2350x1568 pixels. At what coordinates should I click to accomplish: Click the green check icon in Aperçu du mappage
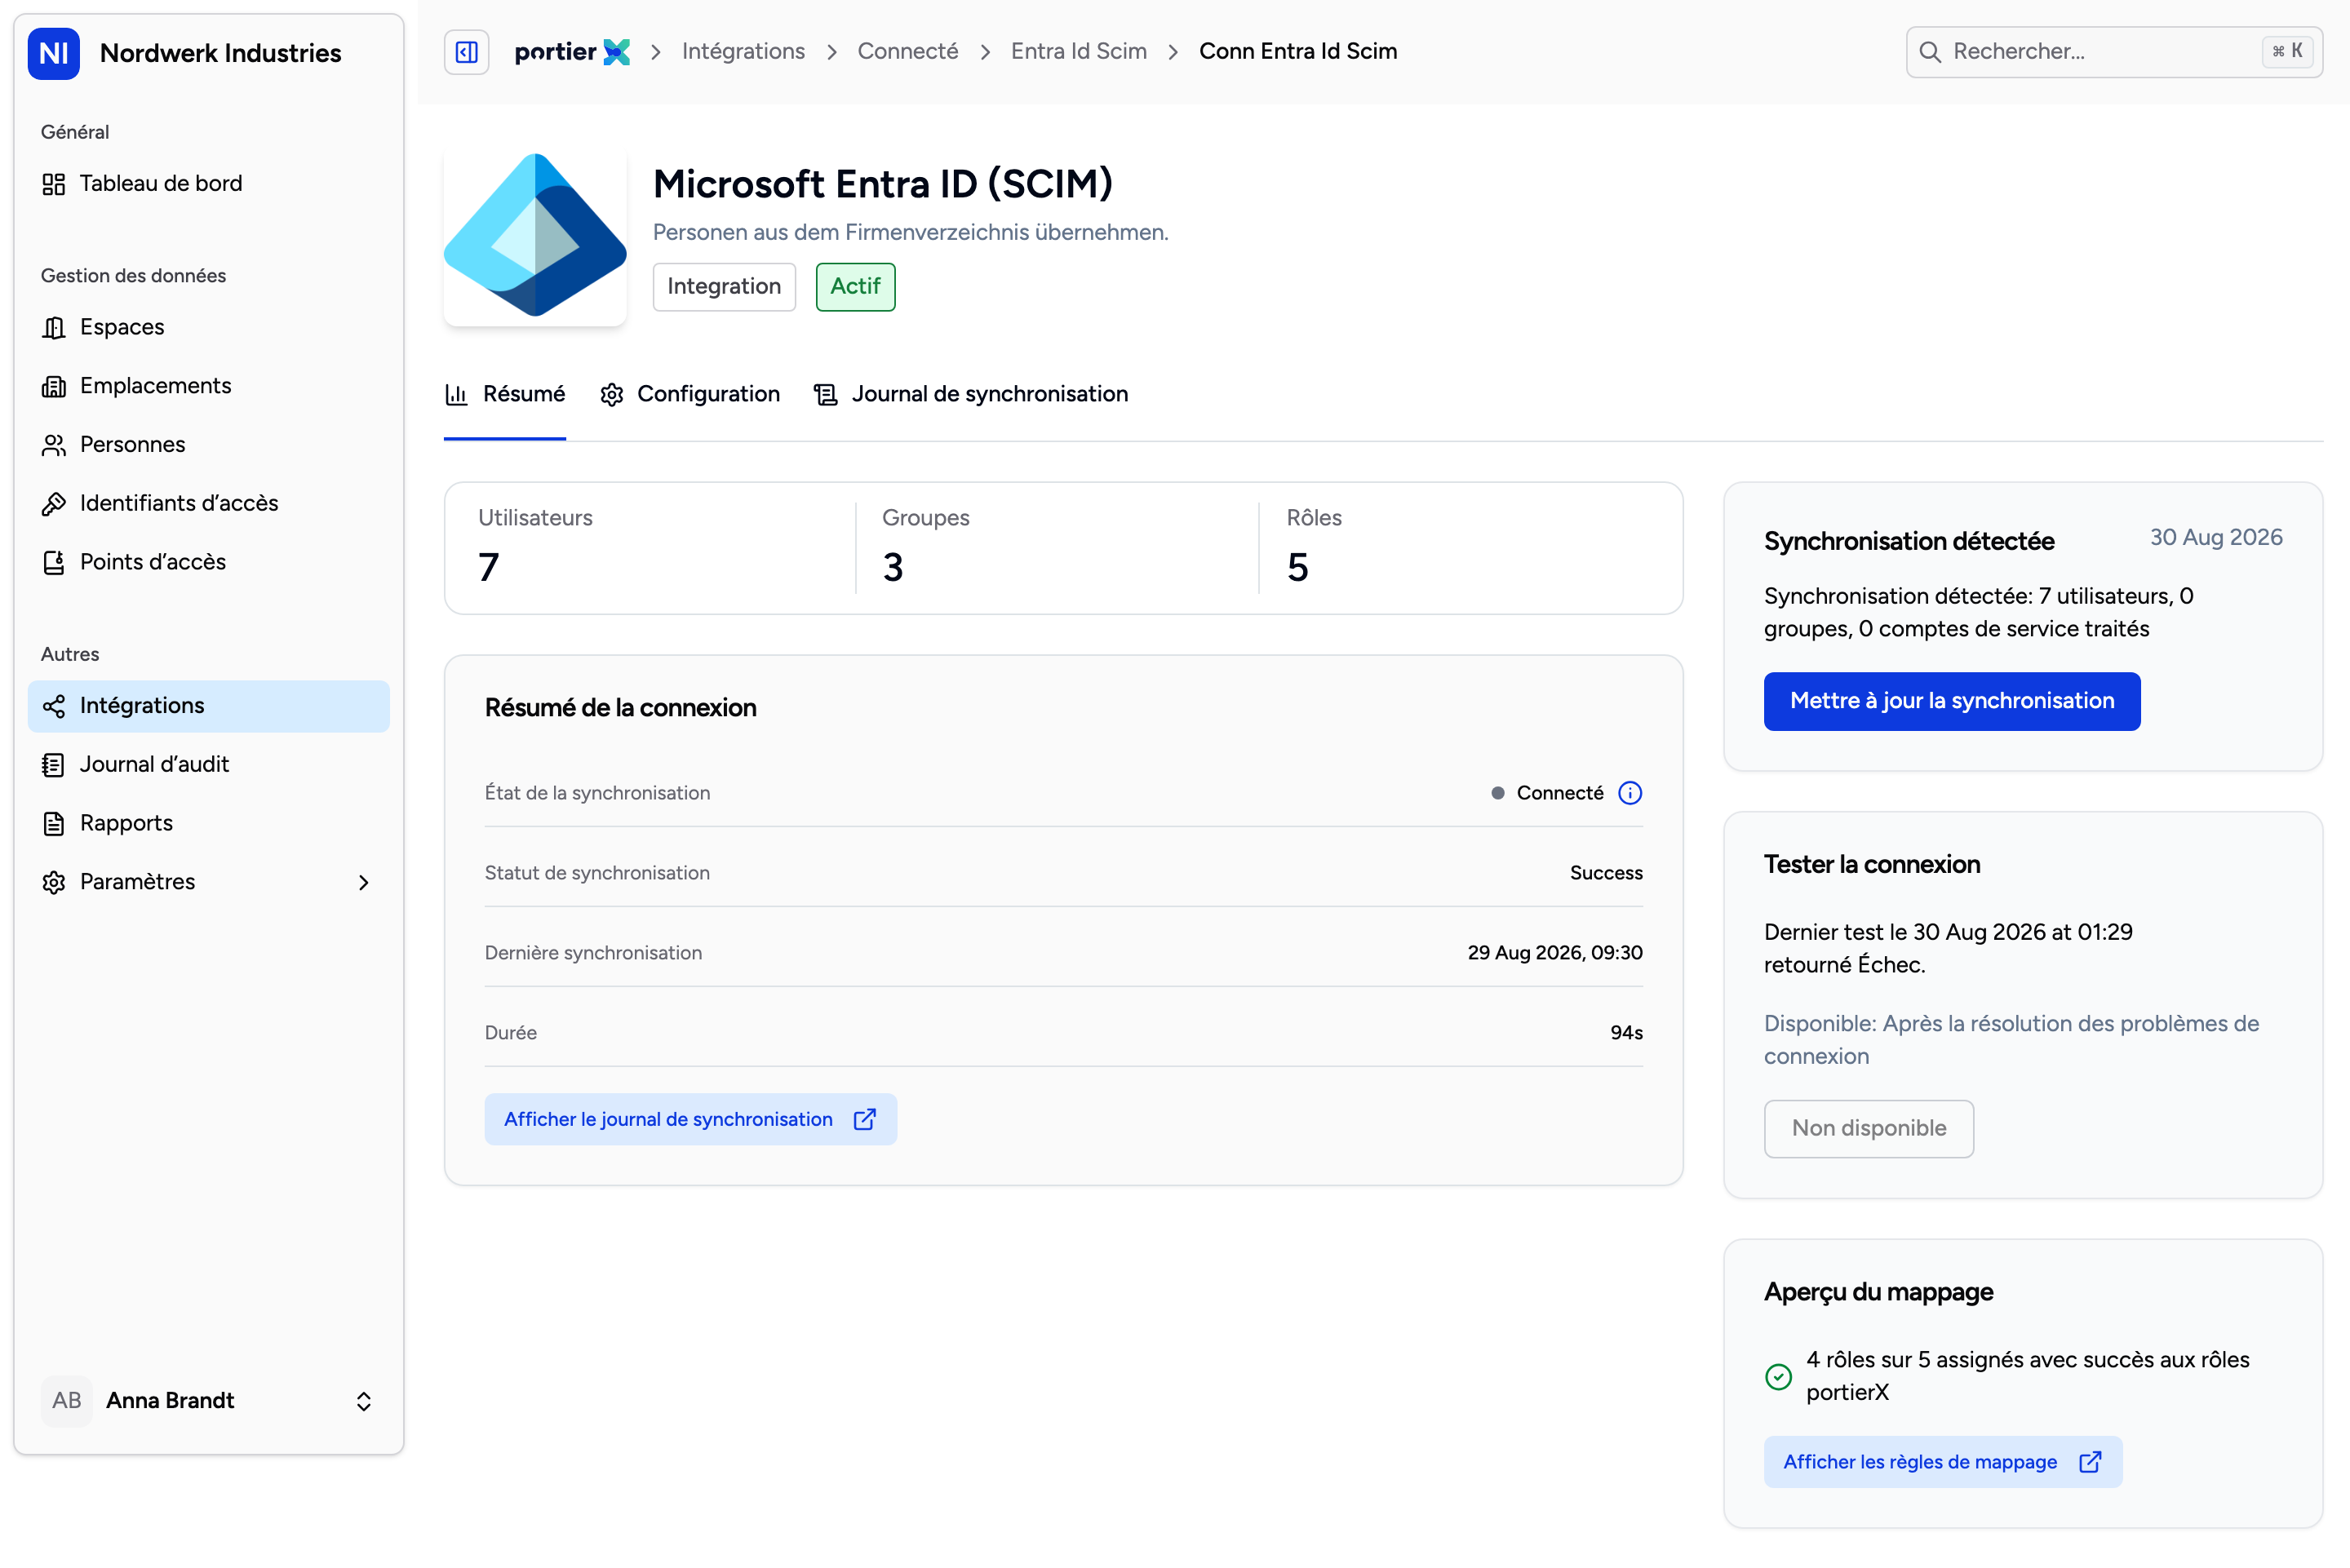[1778, 1377]
